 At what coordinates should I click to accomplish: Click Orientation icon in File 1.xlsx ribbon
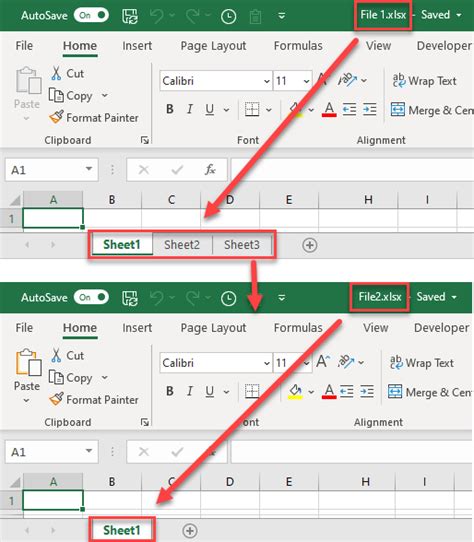pos(347,80)
